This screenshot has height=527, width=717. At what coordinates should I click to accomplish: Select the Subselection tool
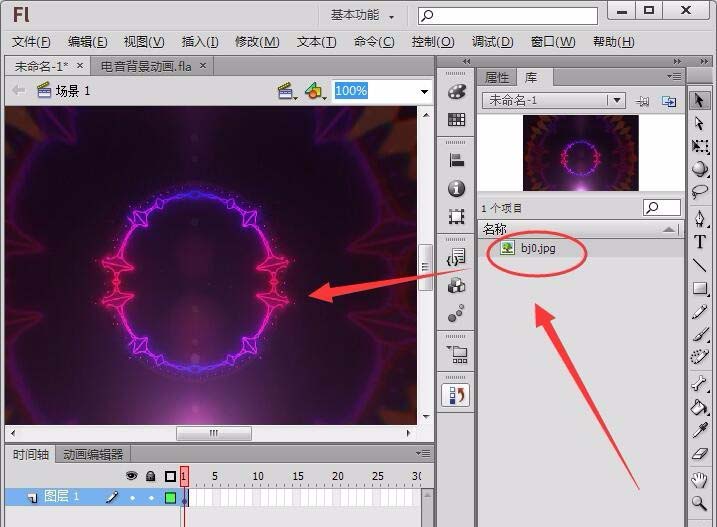point(699,123)
